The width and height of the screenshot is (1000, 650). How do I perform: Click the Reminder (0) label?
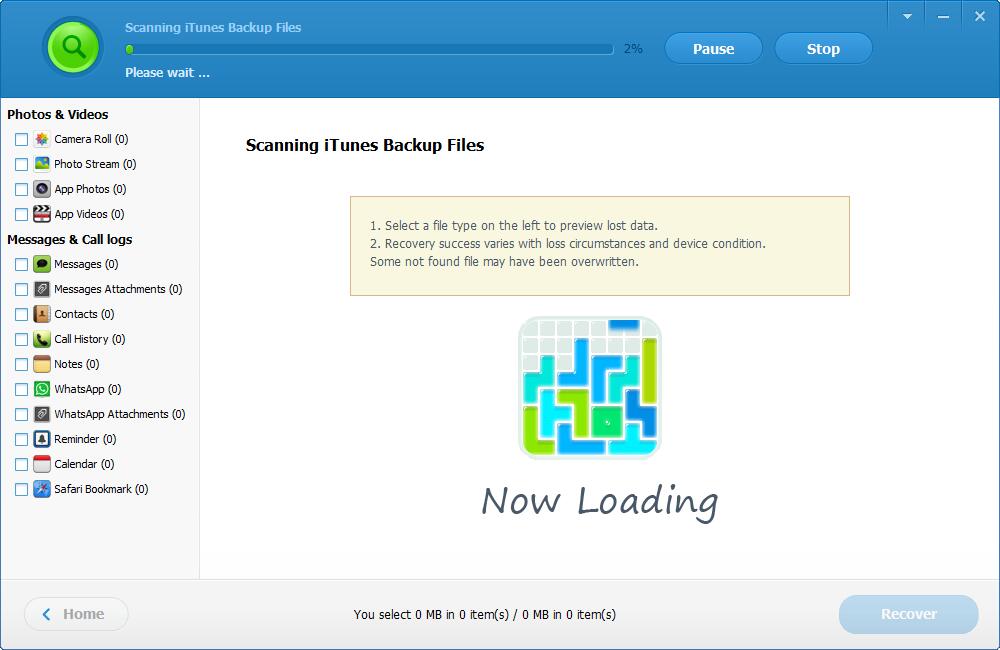(85, 439)
